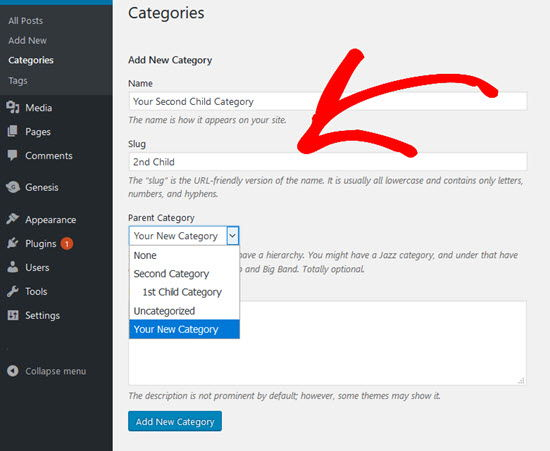The image size is (550, 451).
Task: Choose None from parent category list
Action: click(x=185, y=255)
